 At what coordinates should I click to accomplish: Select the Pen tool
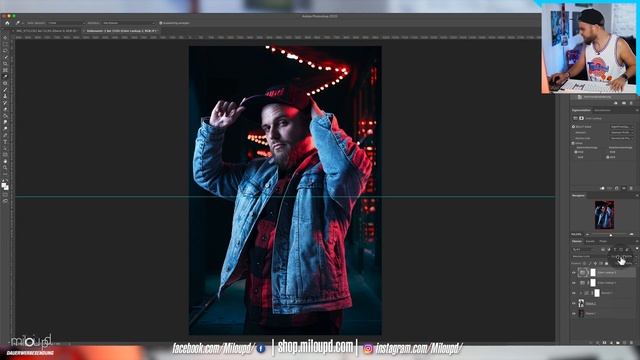coord(5,135)
